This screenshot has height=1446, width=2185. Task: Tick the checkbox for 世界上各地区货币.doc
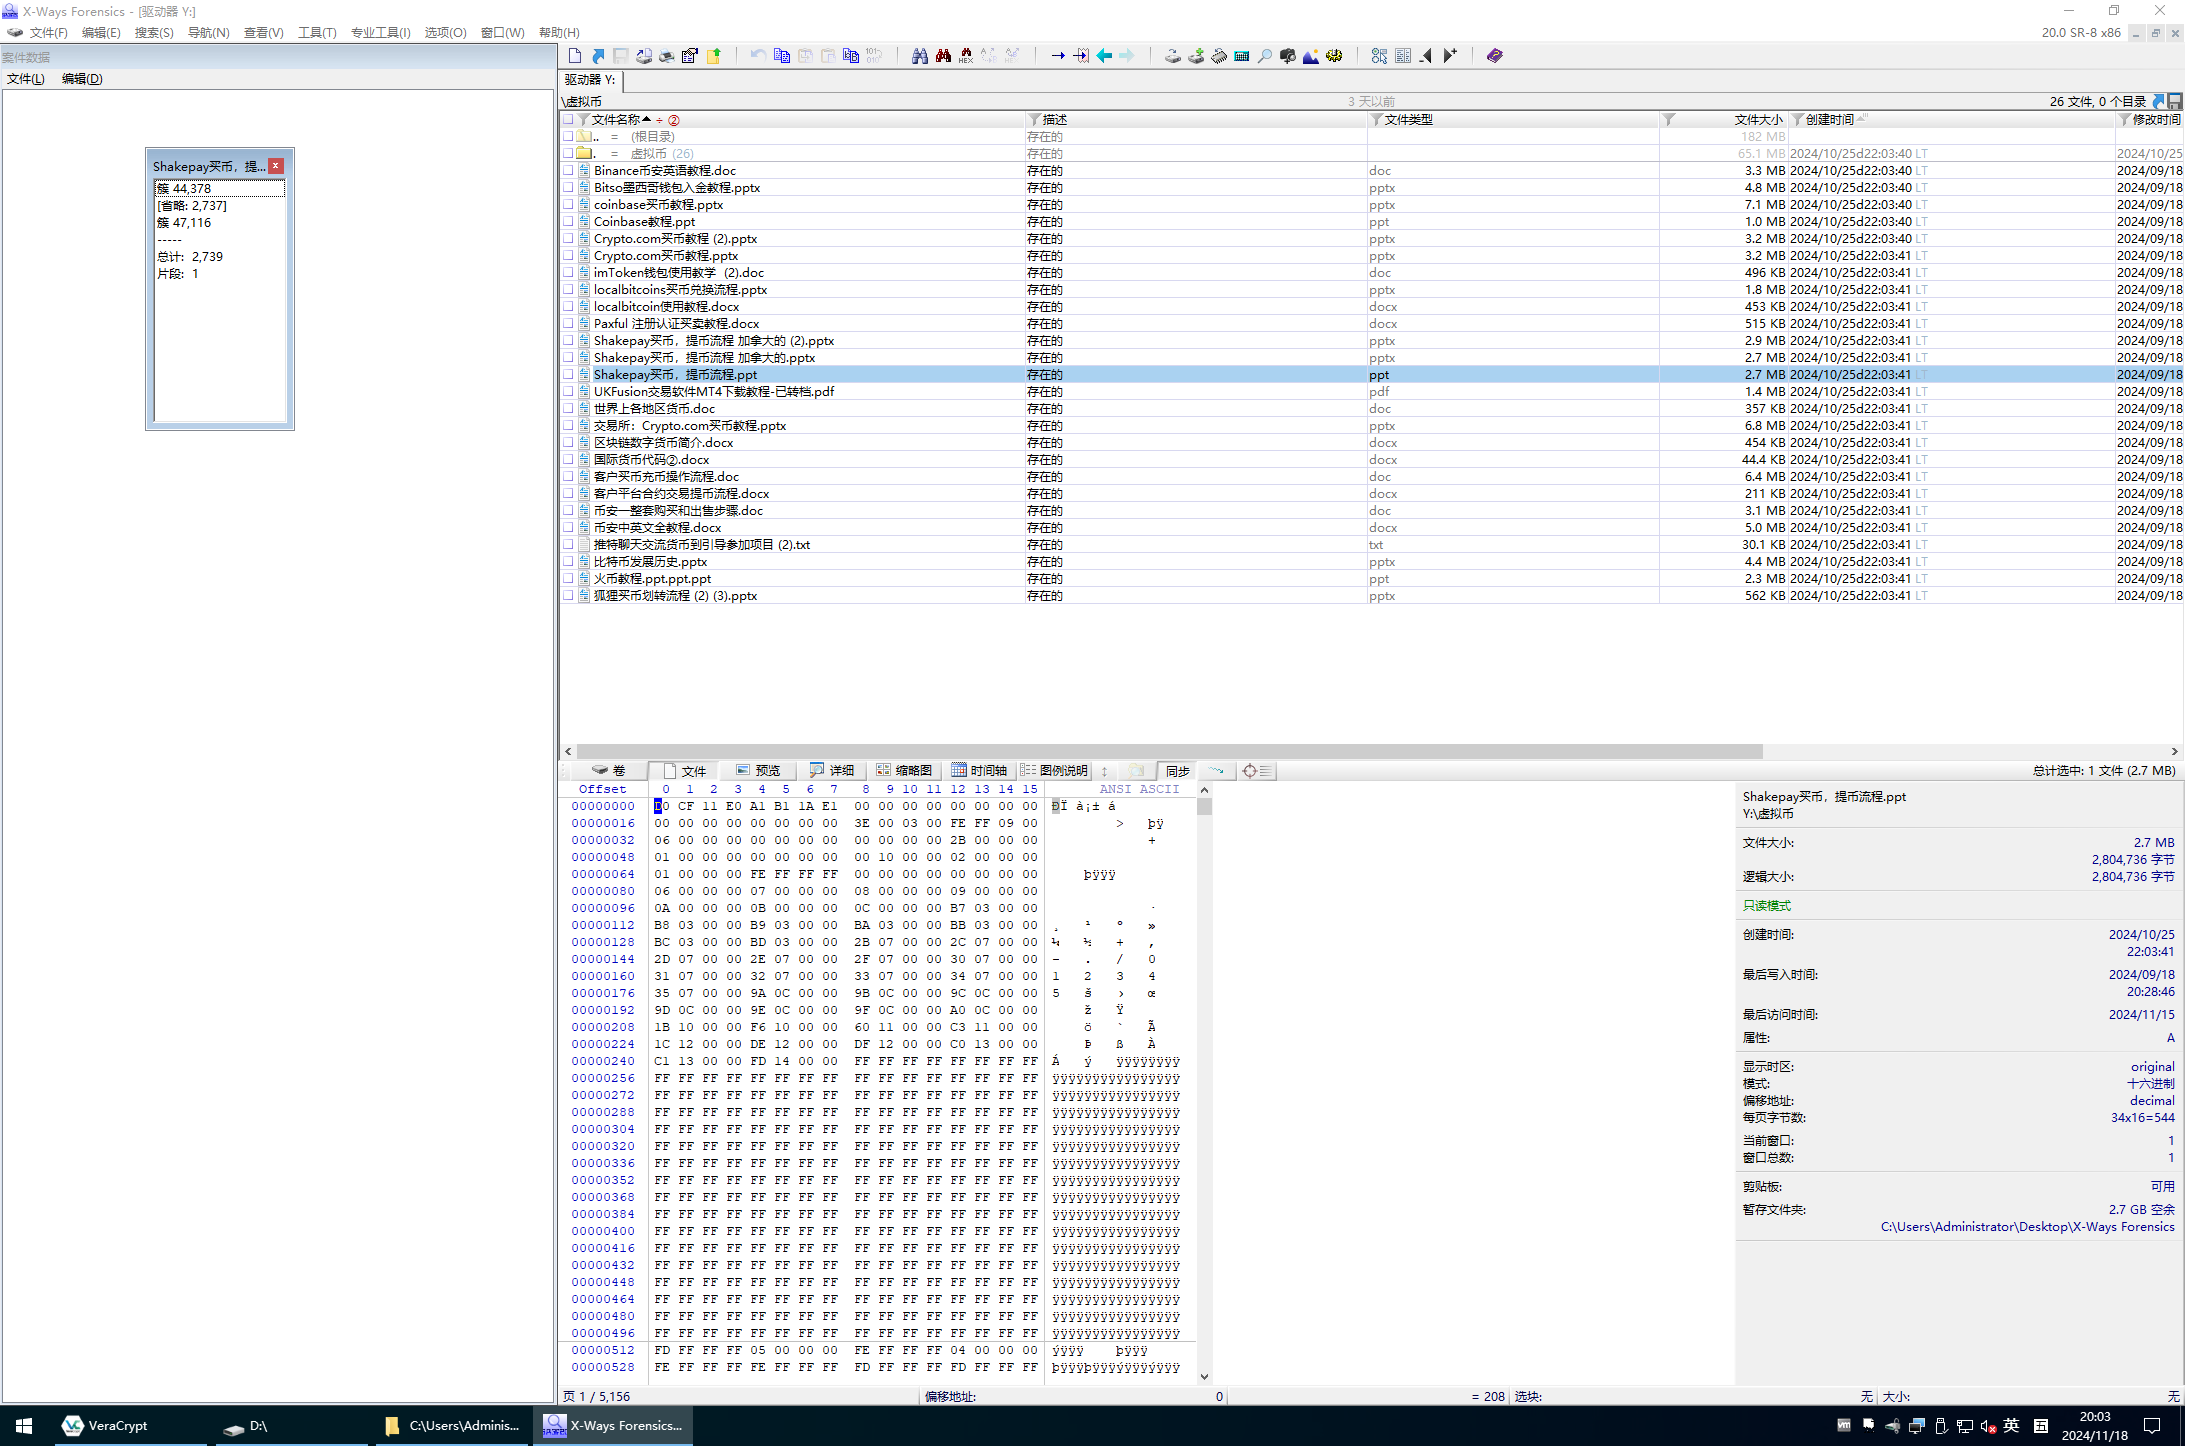point(568,409)
